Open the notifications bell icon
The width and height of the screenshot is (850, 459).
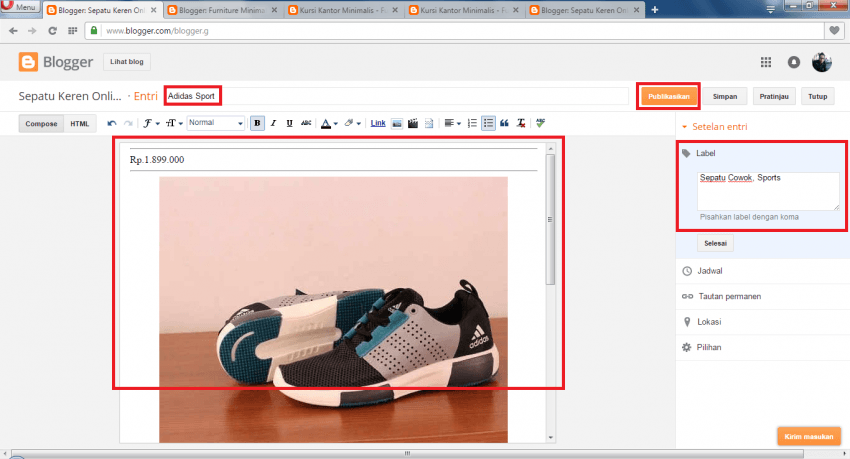pos(794,62)
